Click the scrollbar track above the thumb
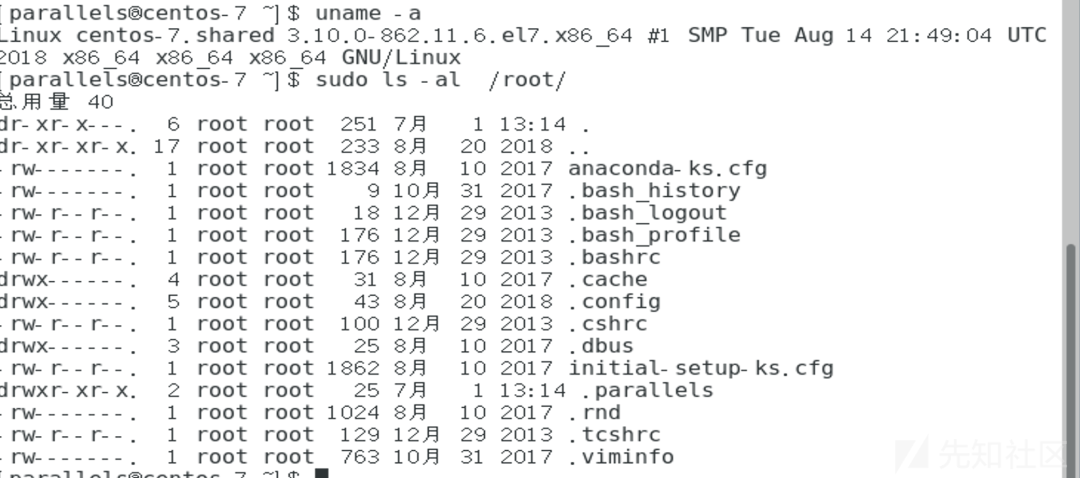Screen dimensions: 1080x478 pos(1071,121)
